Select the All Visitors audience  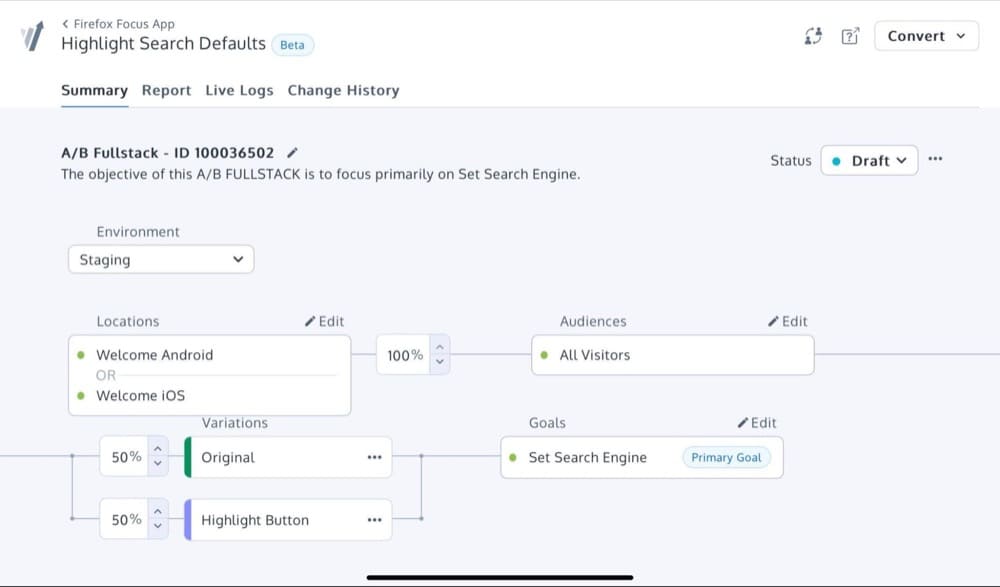click(672, 355)
